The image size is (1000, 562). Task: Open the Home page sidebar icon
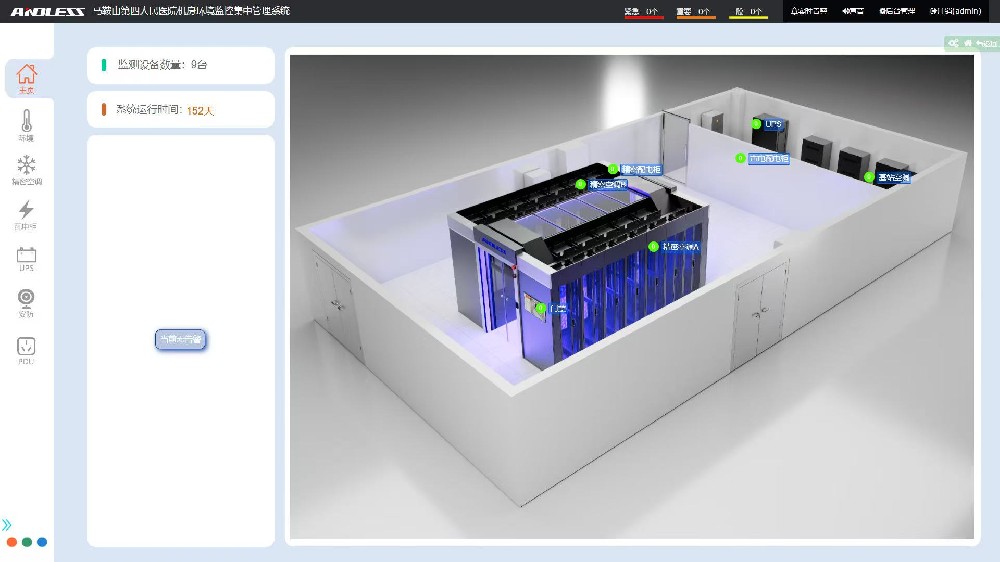[27, 77]
